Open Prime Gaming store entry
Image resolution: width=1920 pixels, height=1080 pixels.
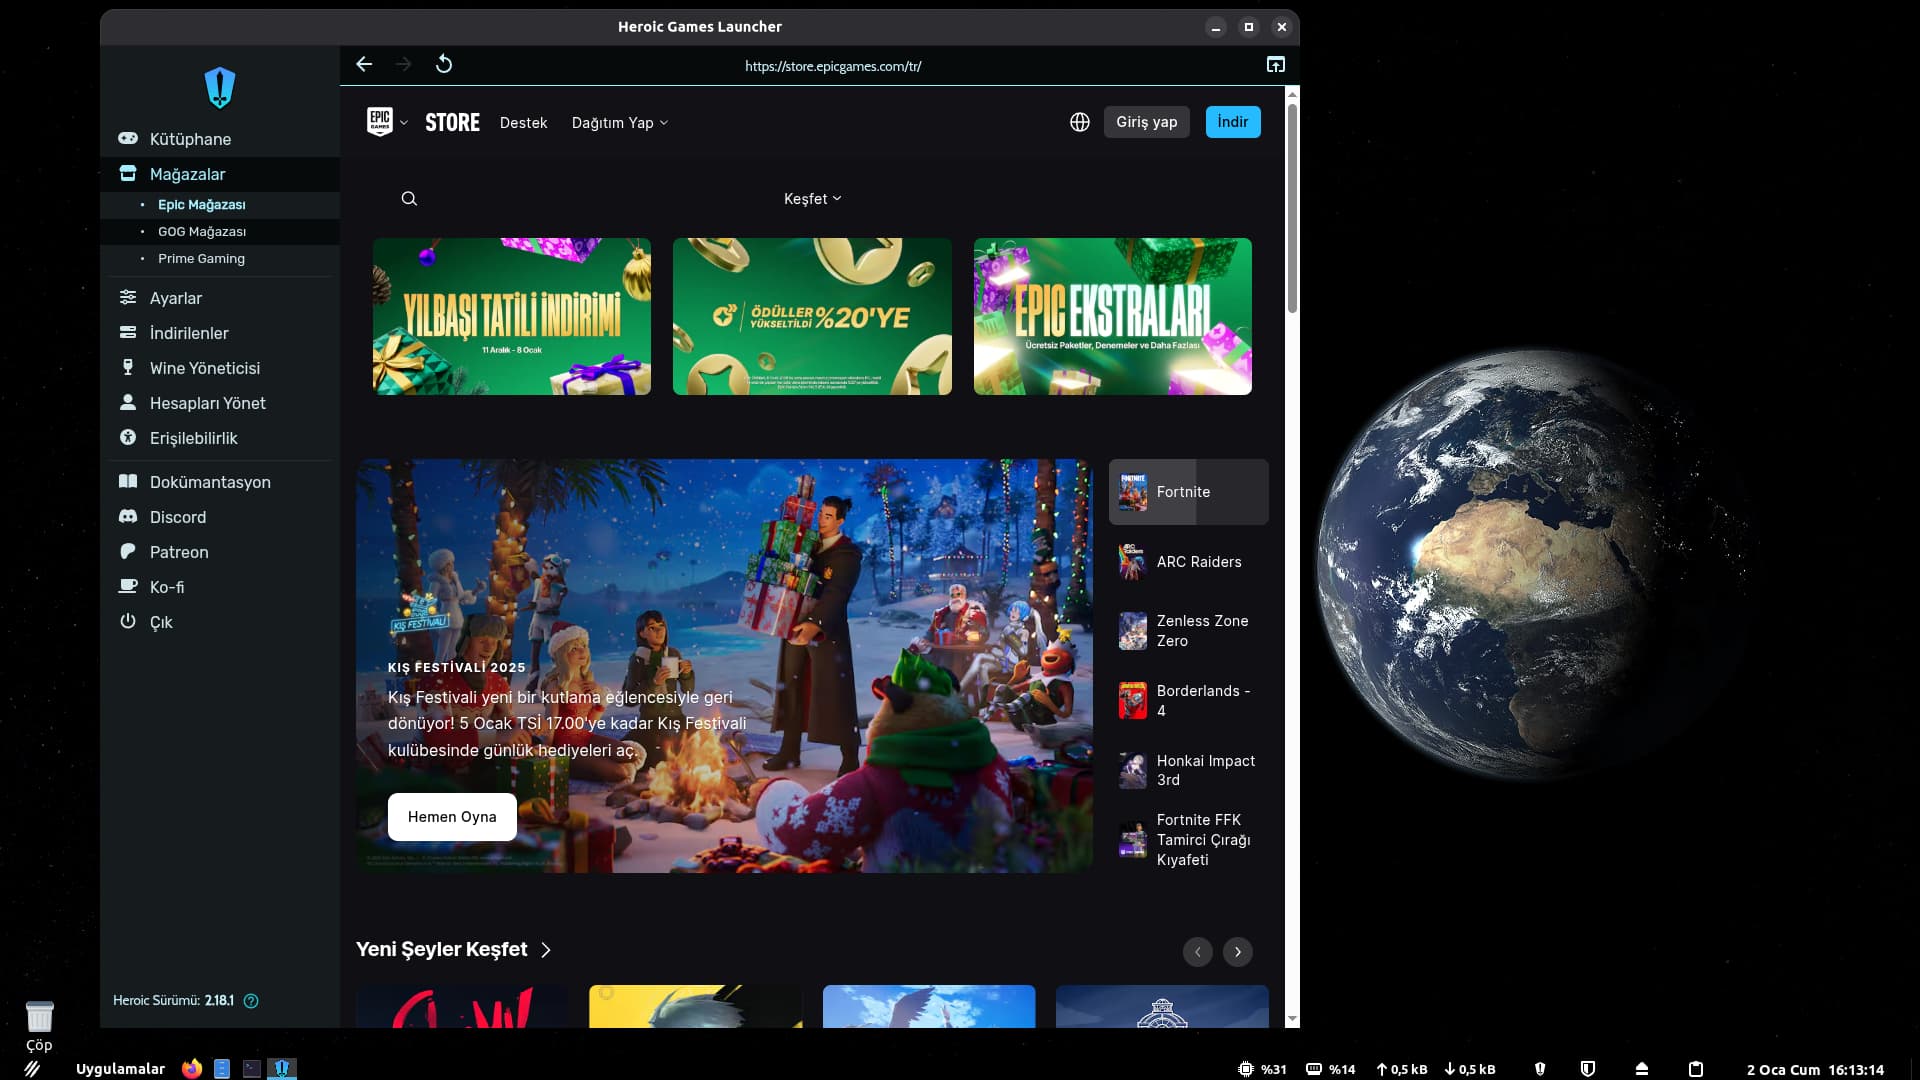[201, 259]
